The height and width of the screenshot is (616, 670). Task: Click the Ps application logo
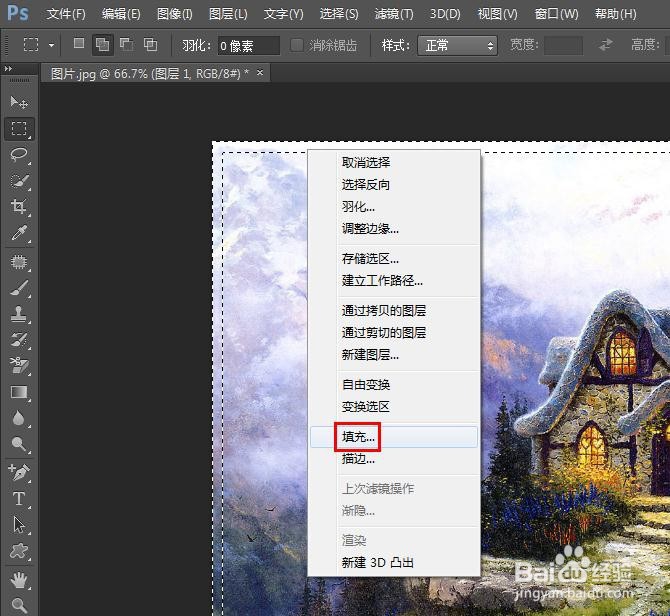(18, 13)
